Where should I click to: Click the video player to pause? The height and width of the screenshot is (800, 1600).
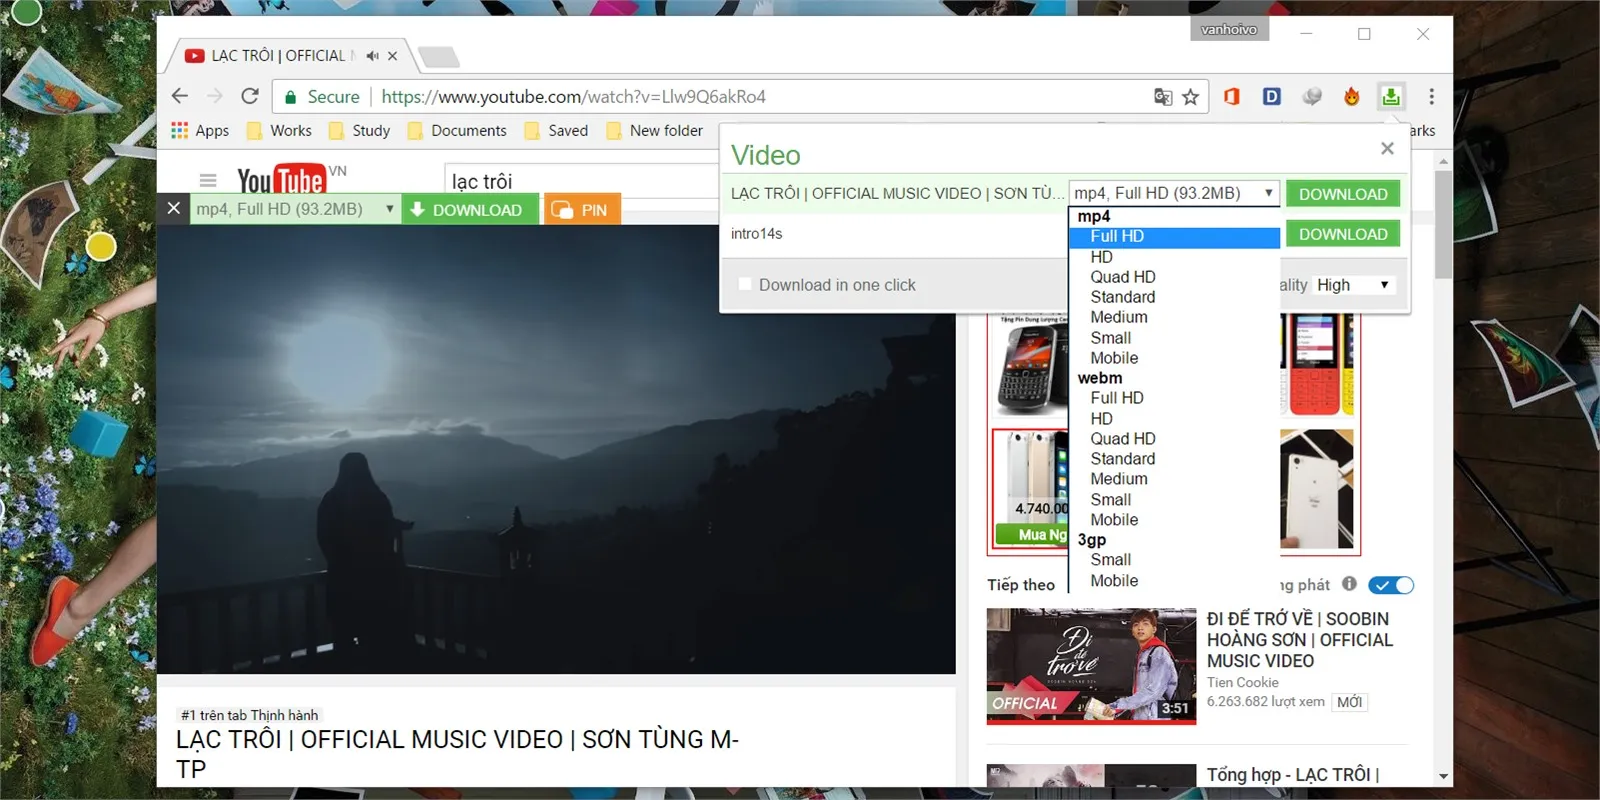tap(556, 449)
